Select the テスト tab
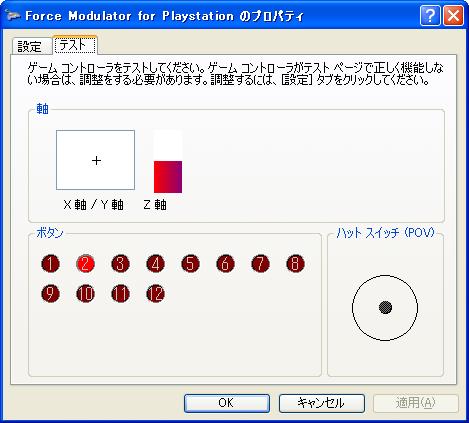The height and width of the screenshot is (423, 469). (x=75, y=45)
